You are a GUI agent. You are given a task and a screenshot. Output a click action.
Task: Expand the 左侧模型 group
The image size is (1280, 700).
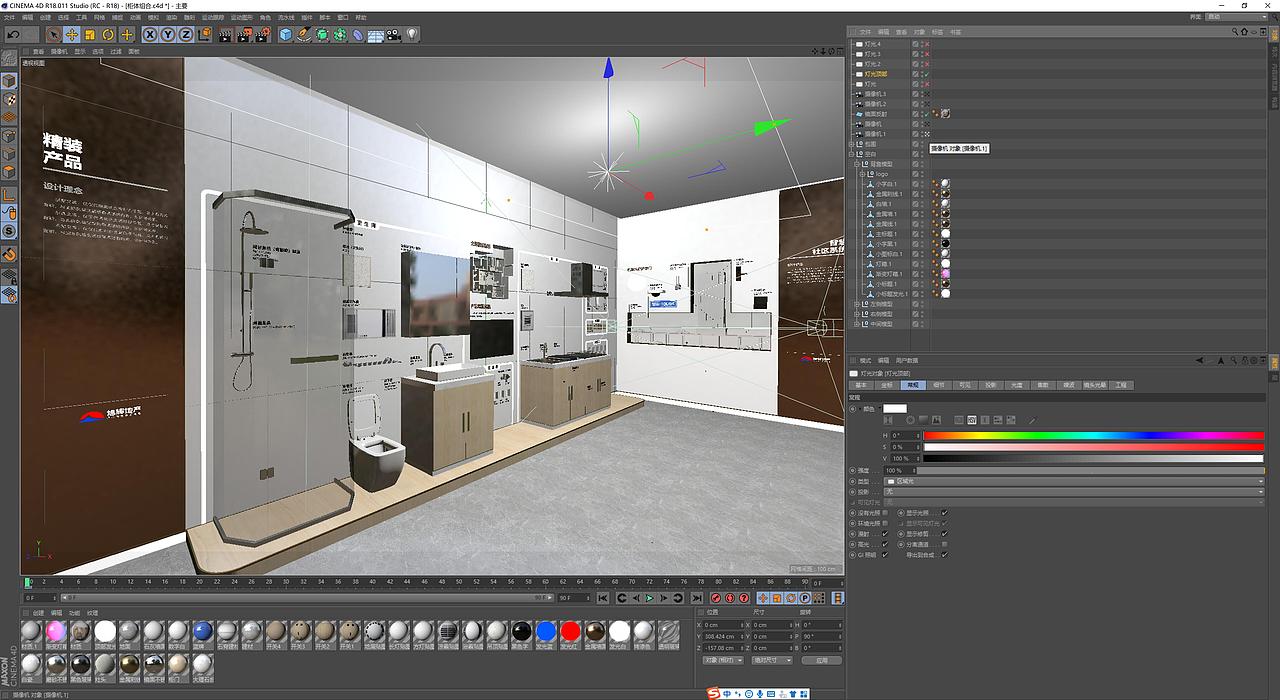pyautogui.click(x=858, y=304)
